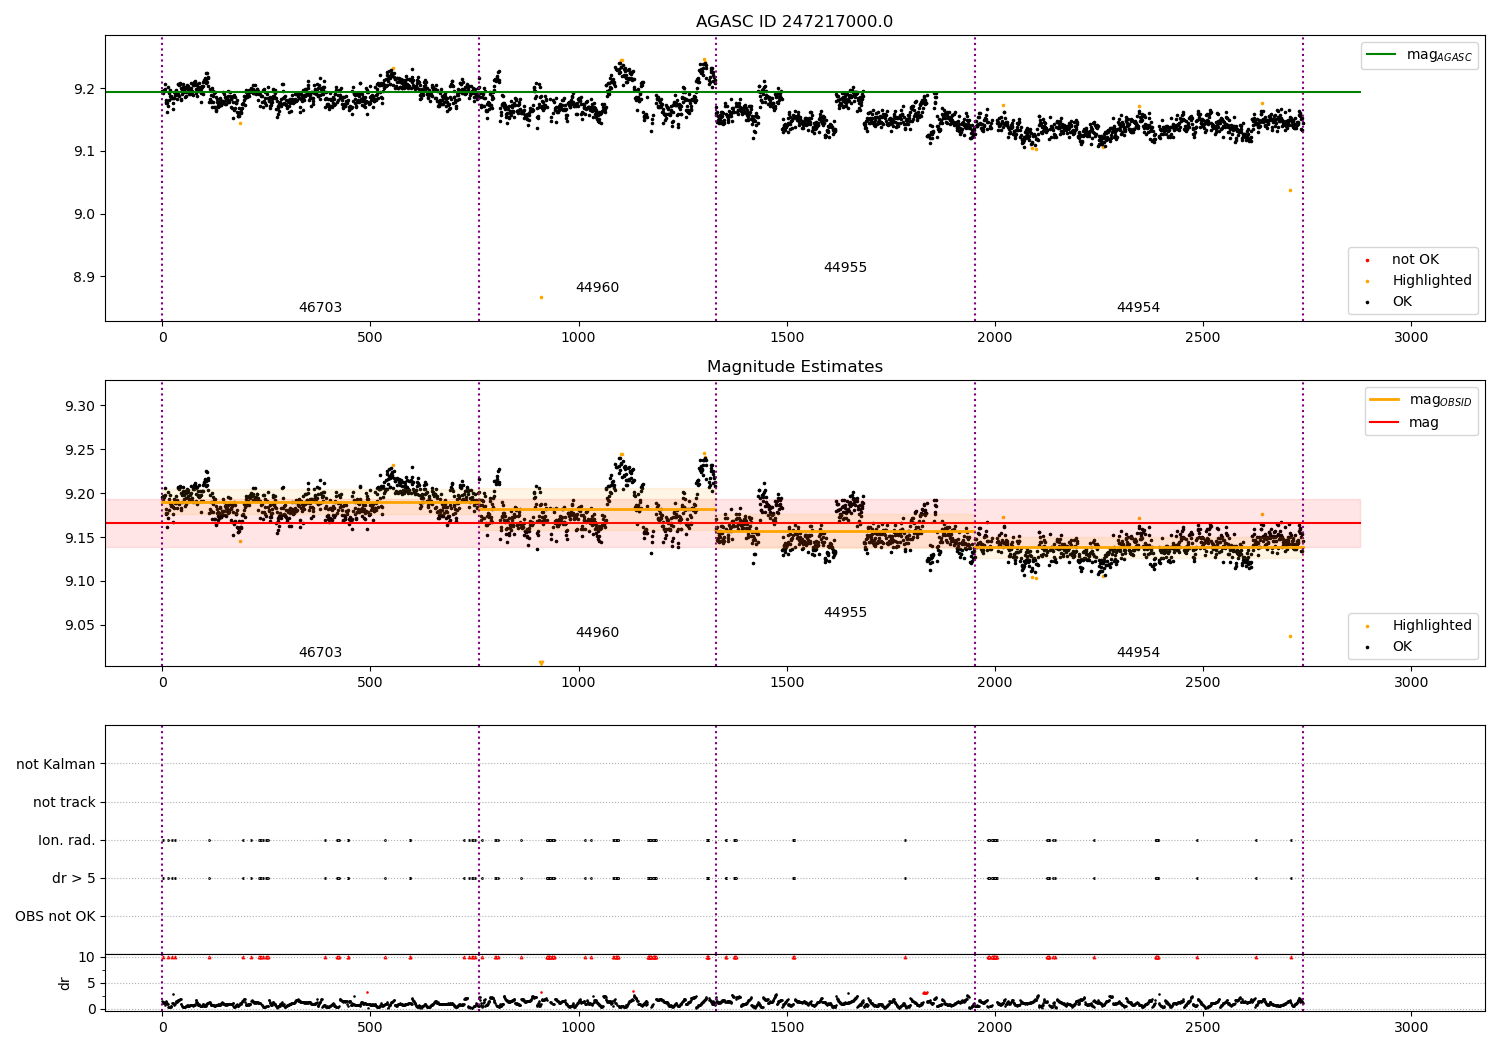Click obsid label 46703 in Magnitude Estimates plot
Viewport: 1500px width, 1050px height.
320,653
